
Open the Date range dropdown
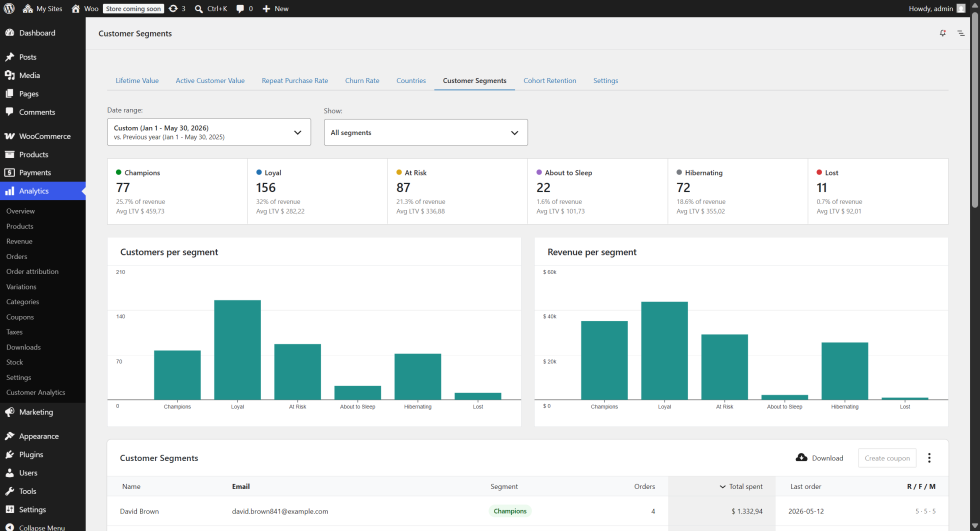coord(209,132)
